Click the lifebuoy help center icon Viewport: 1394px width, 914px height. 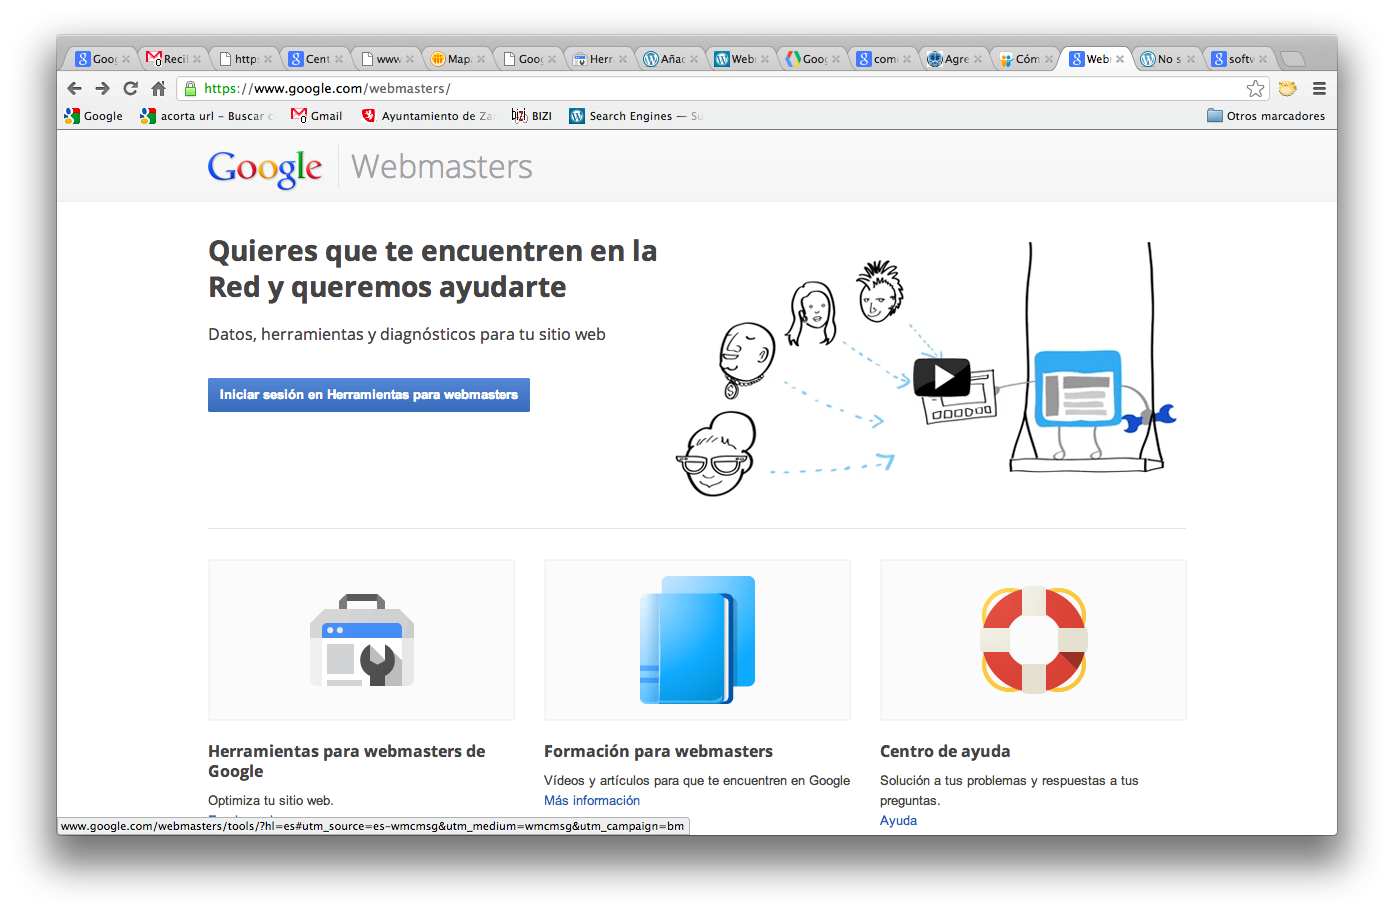1033,640
